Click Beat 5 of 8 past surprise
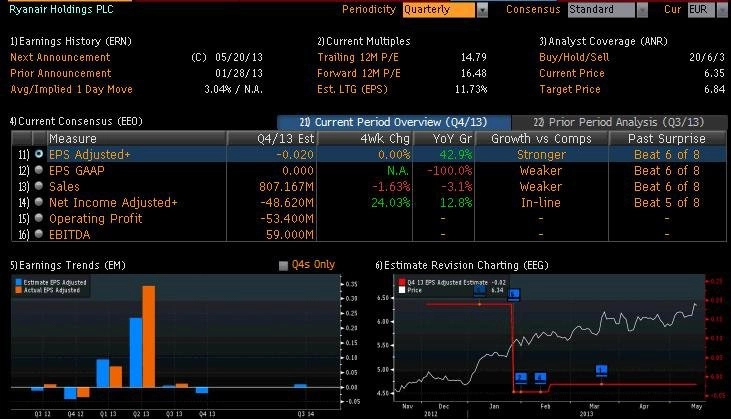 (x=667, y=203)
